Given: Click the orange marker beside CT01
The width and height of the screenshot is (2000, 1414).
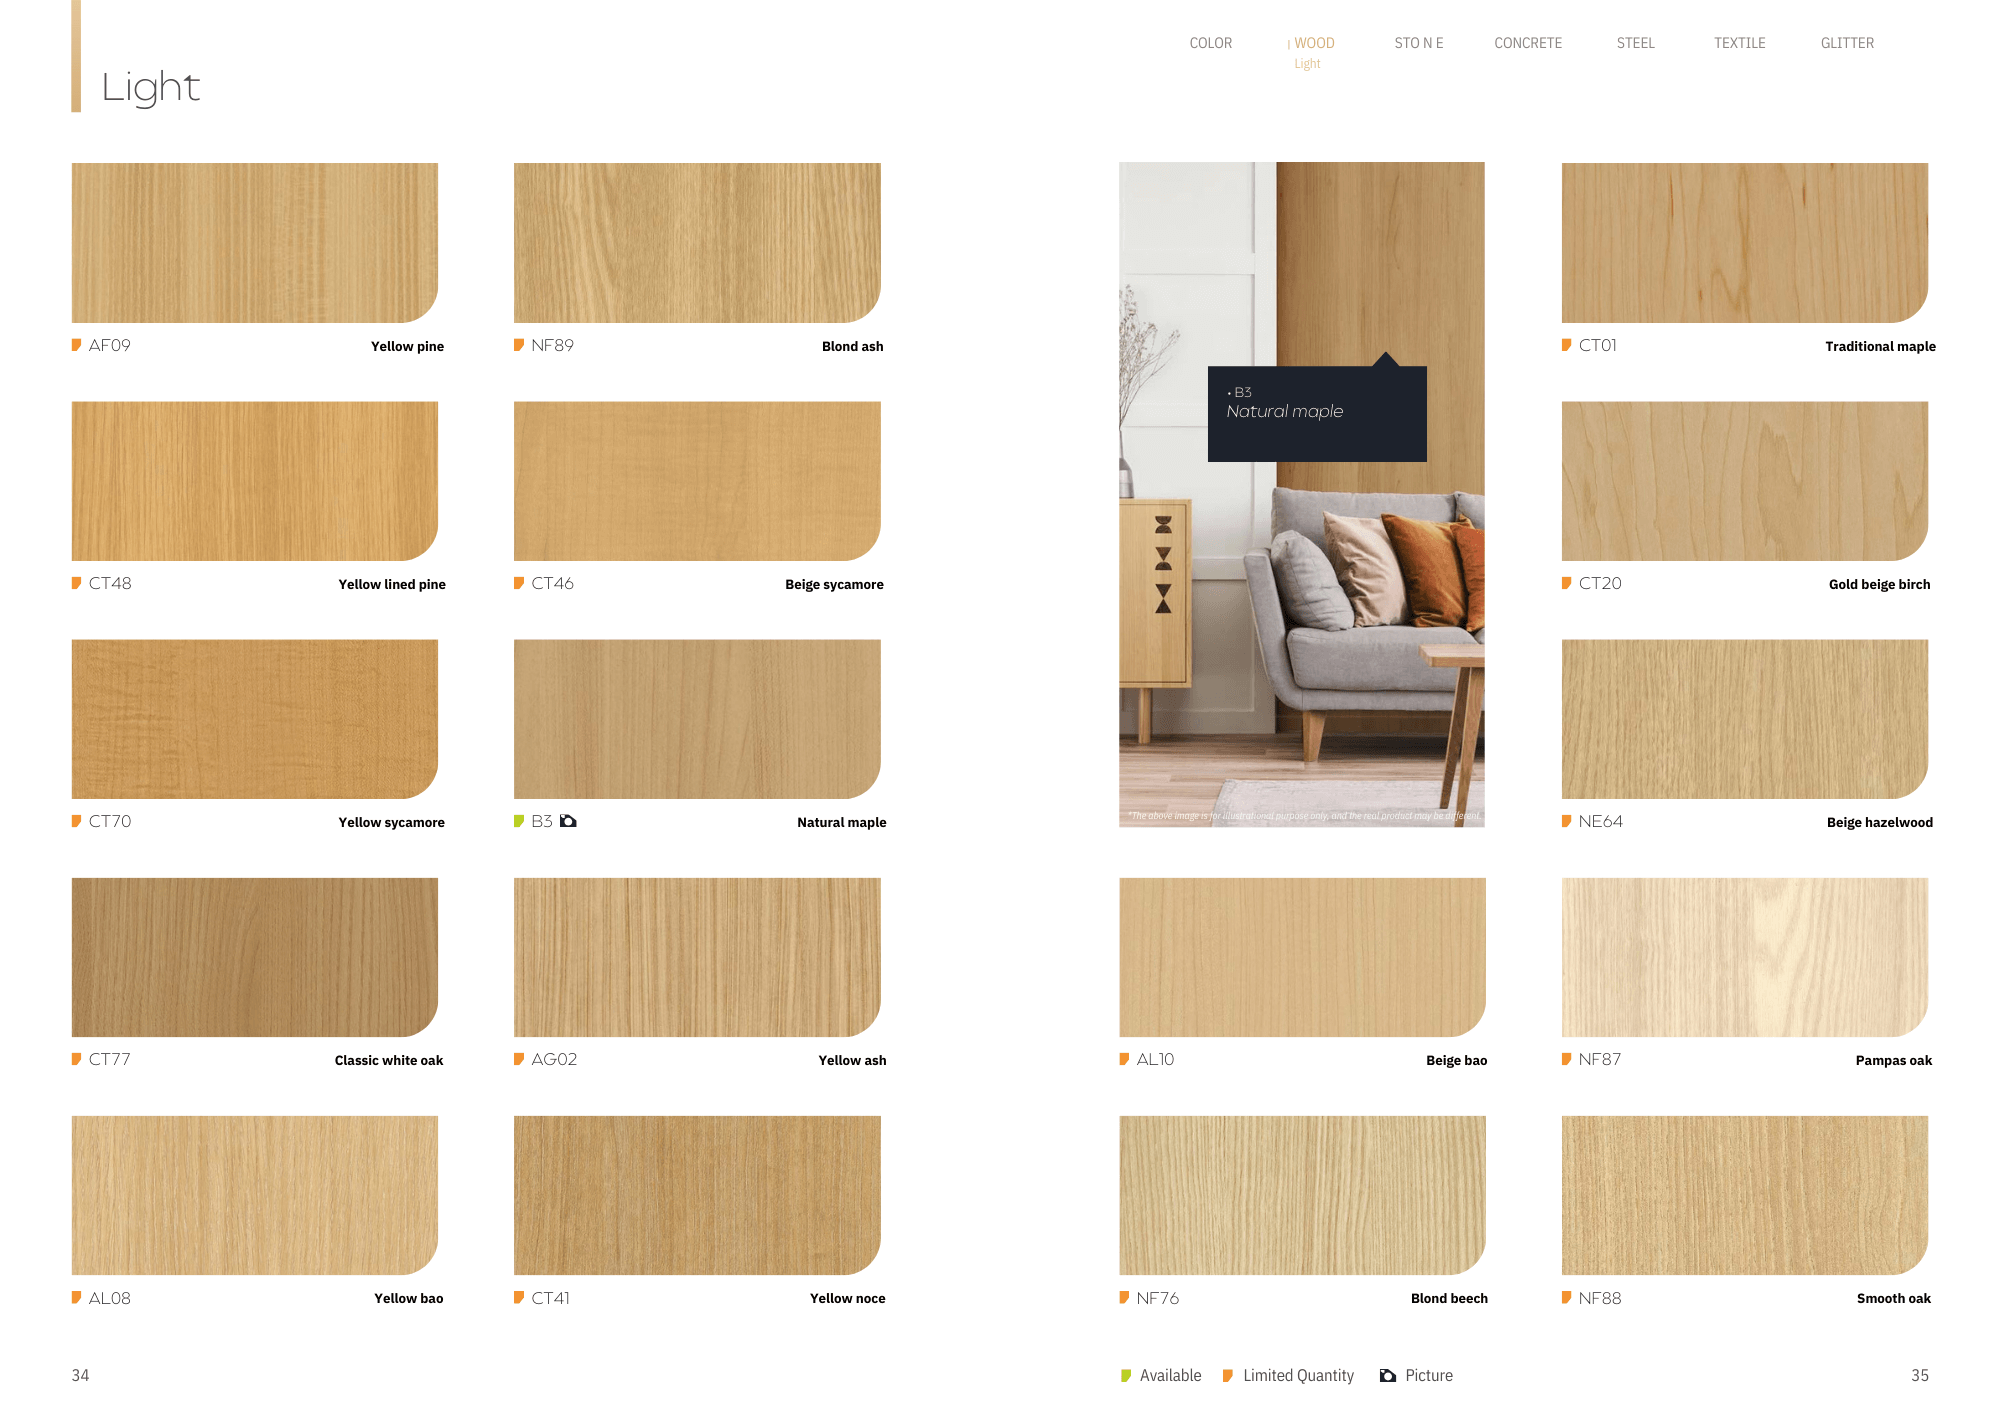Looking at the screenshot, I should (1566, 345).
